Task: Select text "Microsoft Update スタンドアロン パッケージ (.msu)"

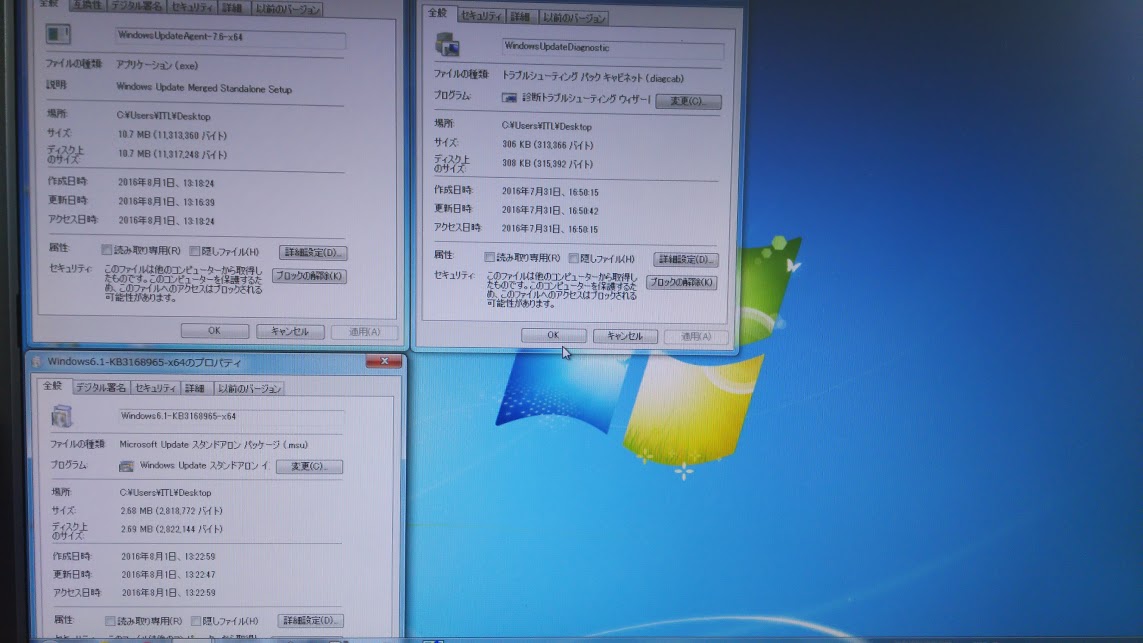Action: tap(214, 445)
